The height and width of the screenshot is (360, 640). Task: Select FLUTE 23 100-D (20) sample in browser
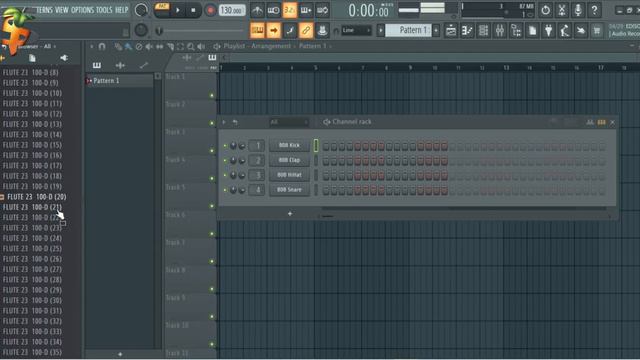pos(37,197)
